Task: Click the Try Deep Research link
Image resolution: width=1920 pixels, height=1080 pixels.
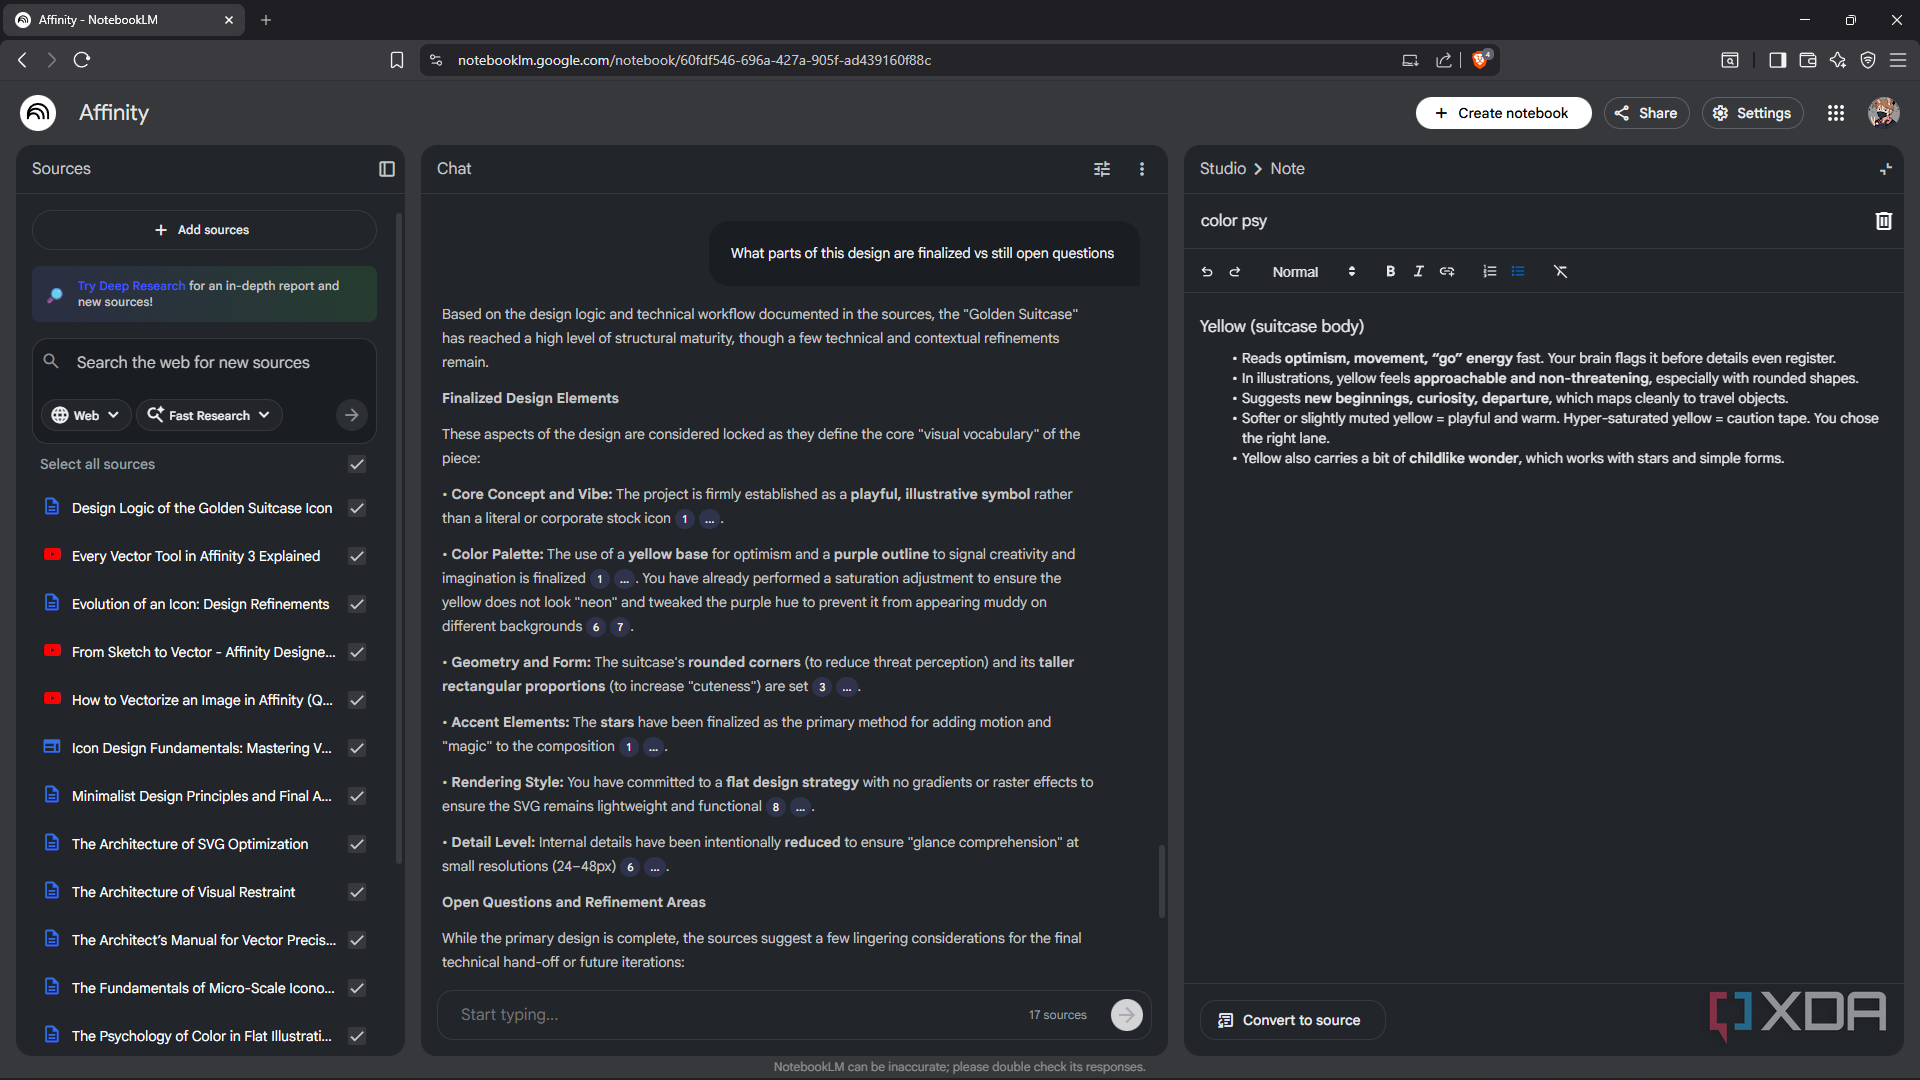Action: [x=131, y=286]
